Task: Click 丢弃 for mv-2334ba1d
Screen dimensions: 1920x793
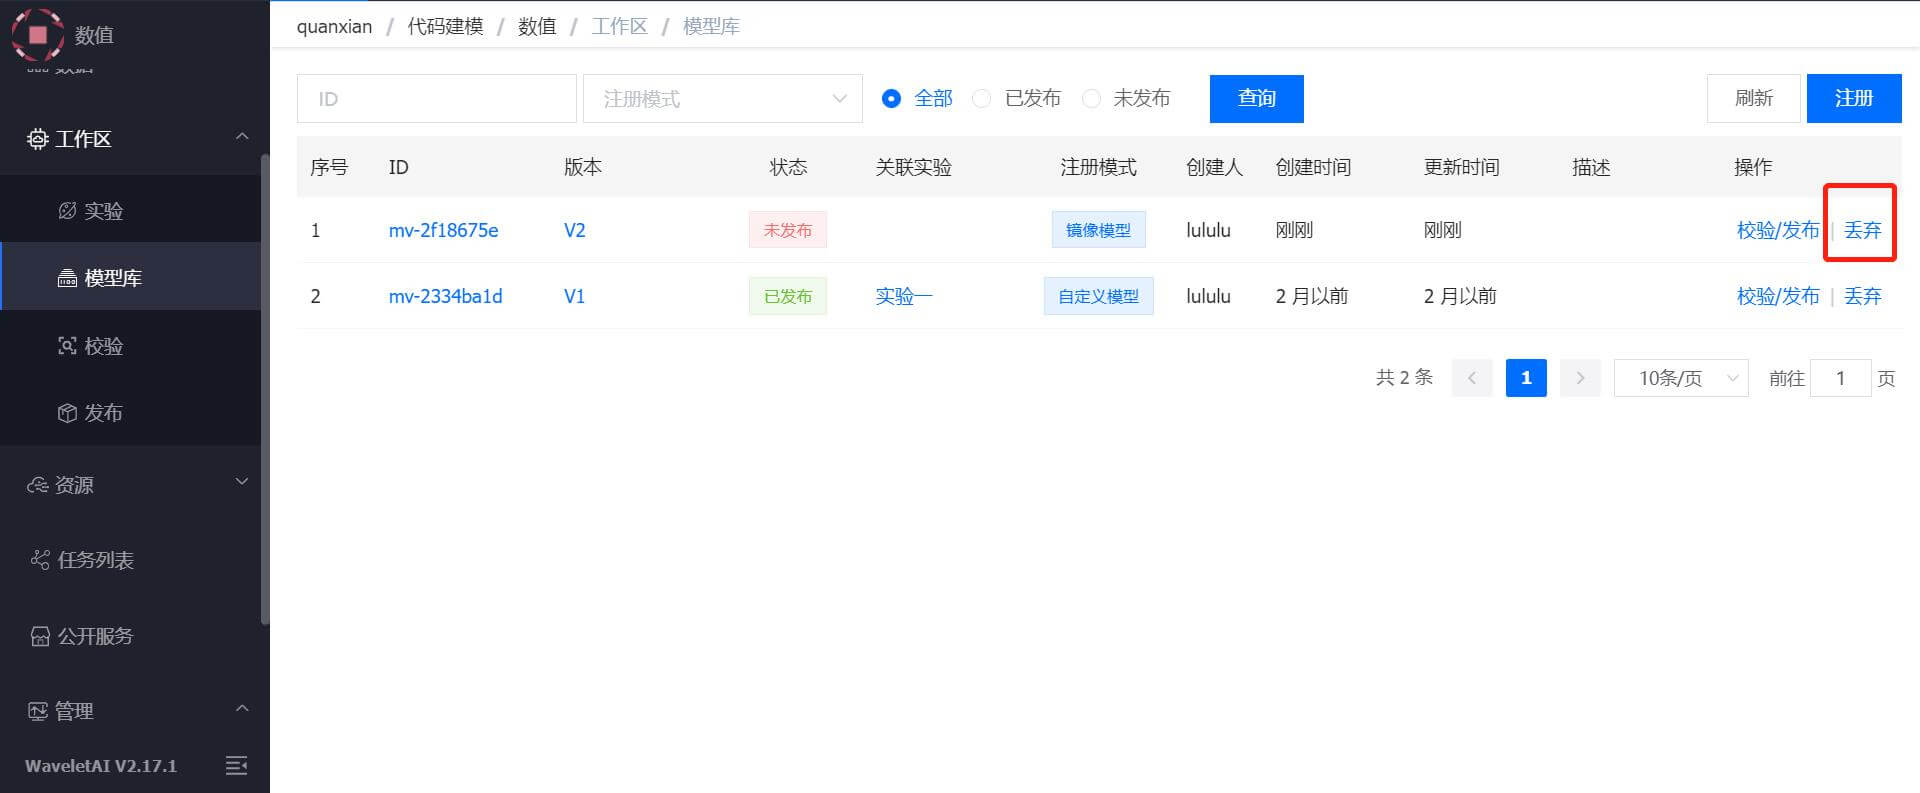Action: [1862, 296]
